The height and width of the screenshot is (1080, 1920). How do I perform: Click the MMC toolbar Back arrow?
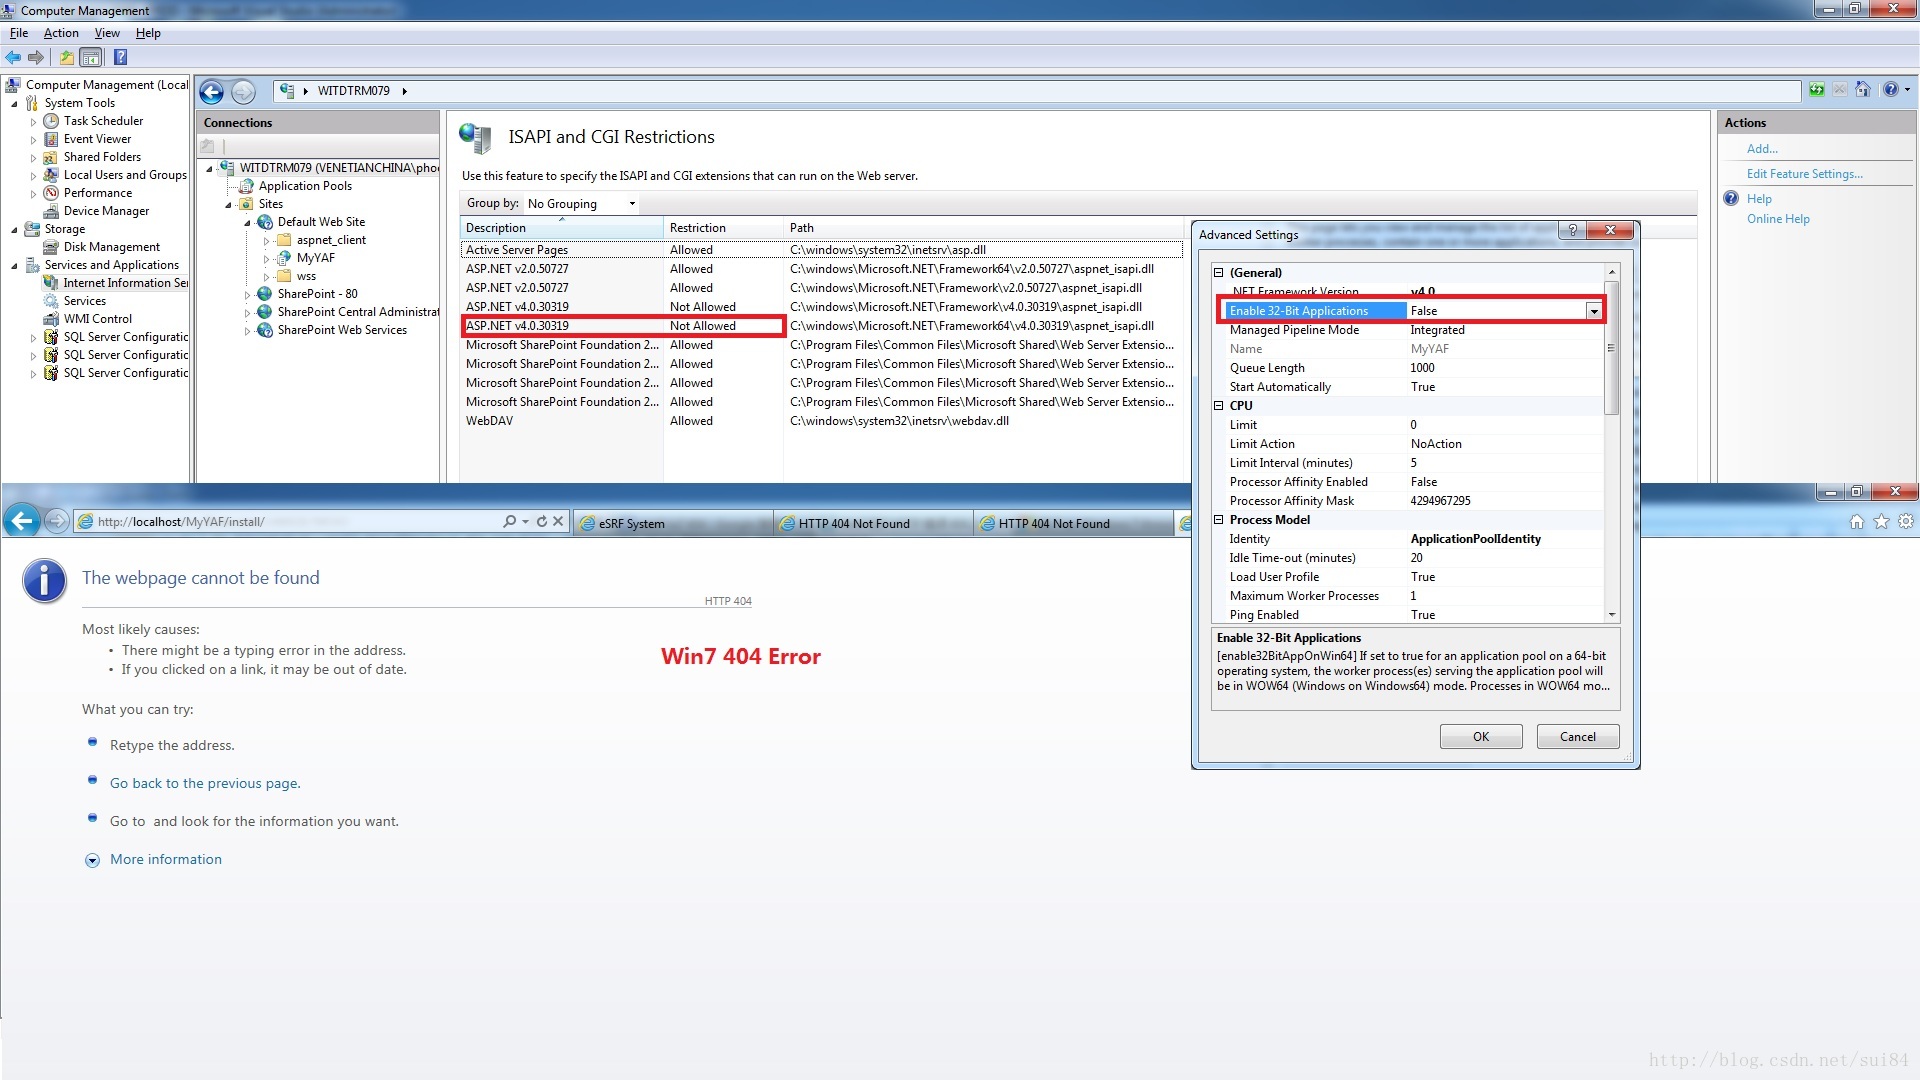click(13, 57)
